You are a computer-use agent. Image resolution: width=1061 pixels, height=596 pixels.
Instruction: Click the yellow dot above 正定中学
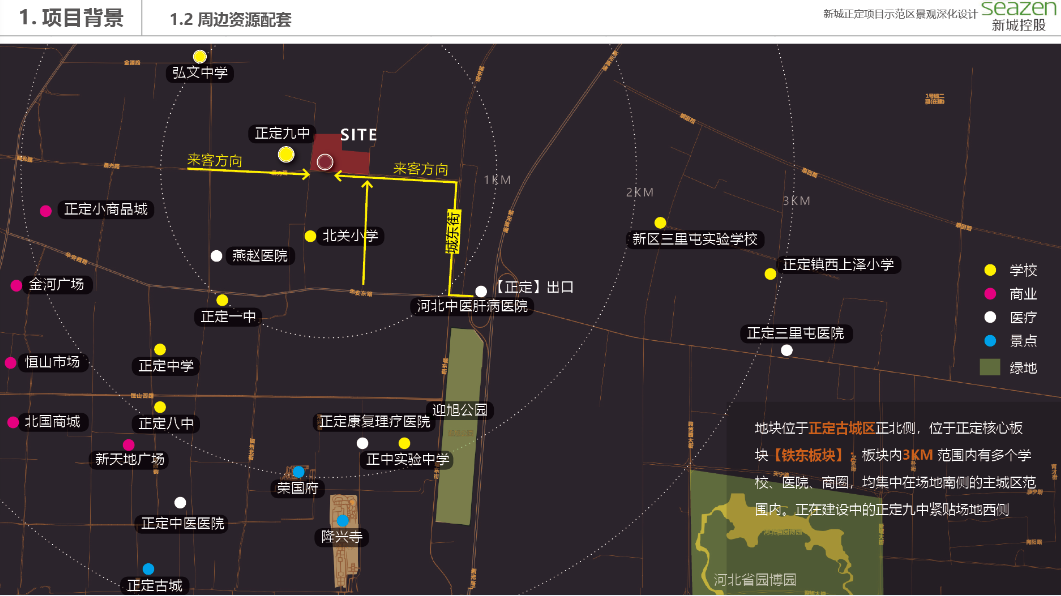pyautogui.click(x=160, y=350)
